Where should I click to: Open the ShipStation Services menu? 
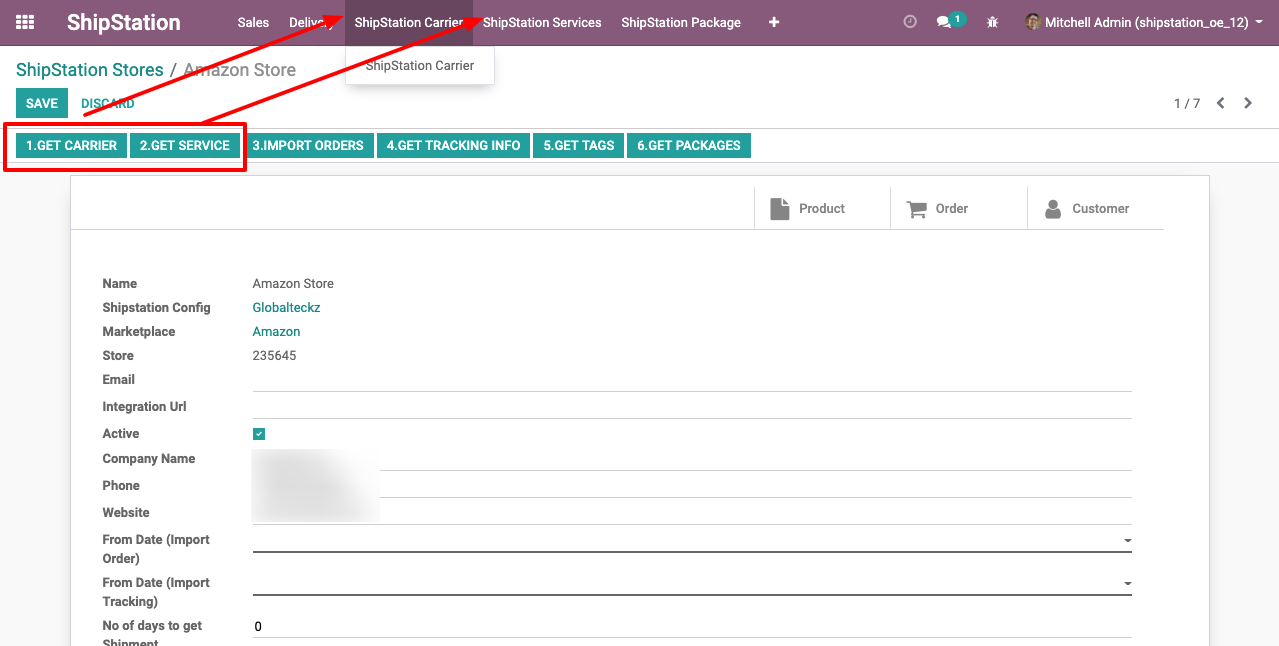[542, 22]
